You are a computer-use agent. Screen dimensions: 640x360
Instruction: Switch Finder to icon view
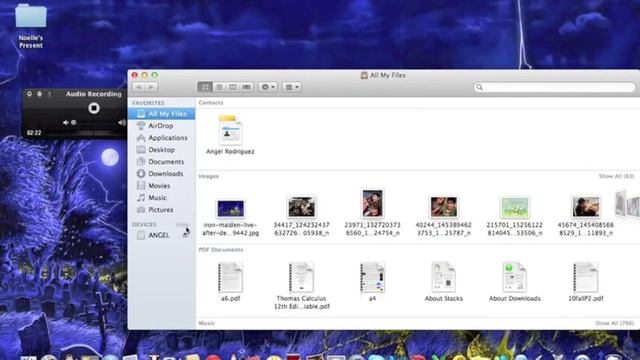(205, 87)
